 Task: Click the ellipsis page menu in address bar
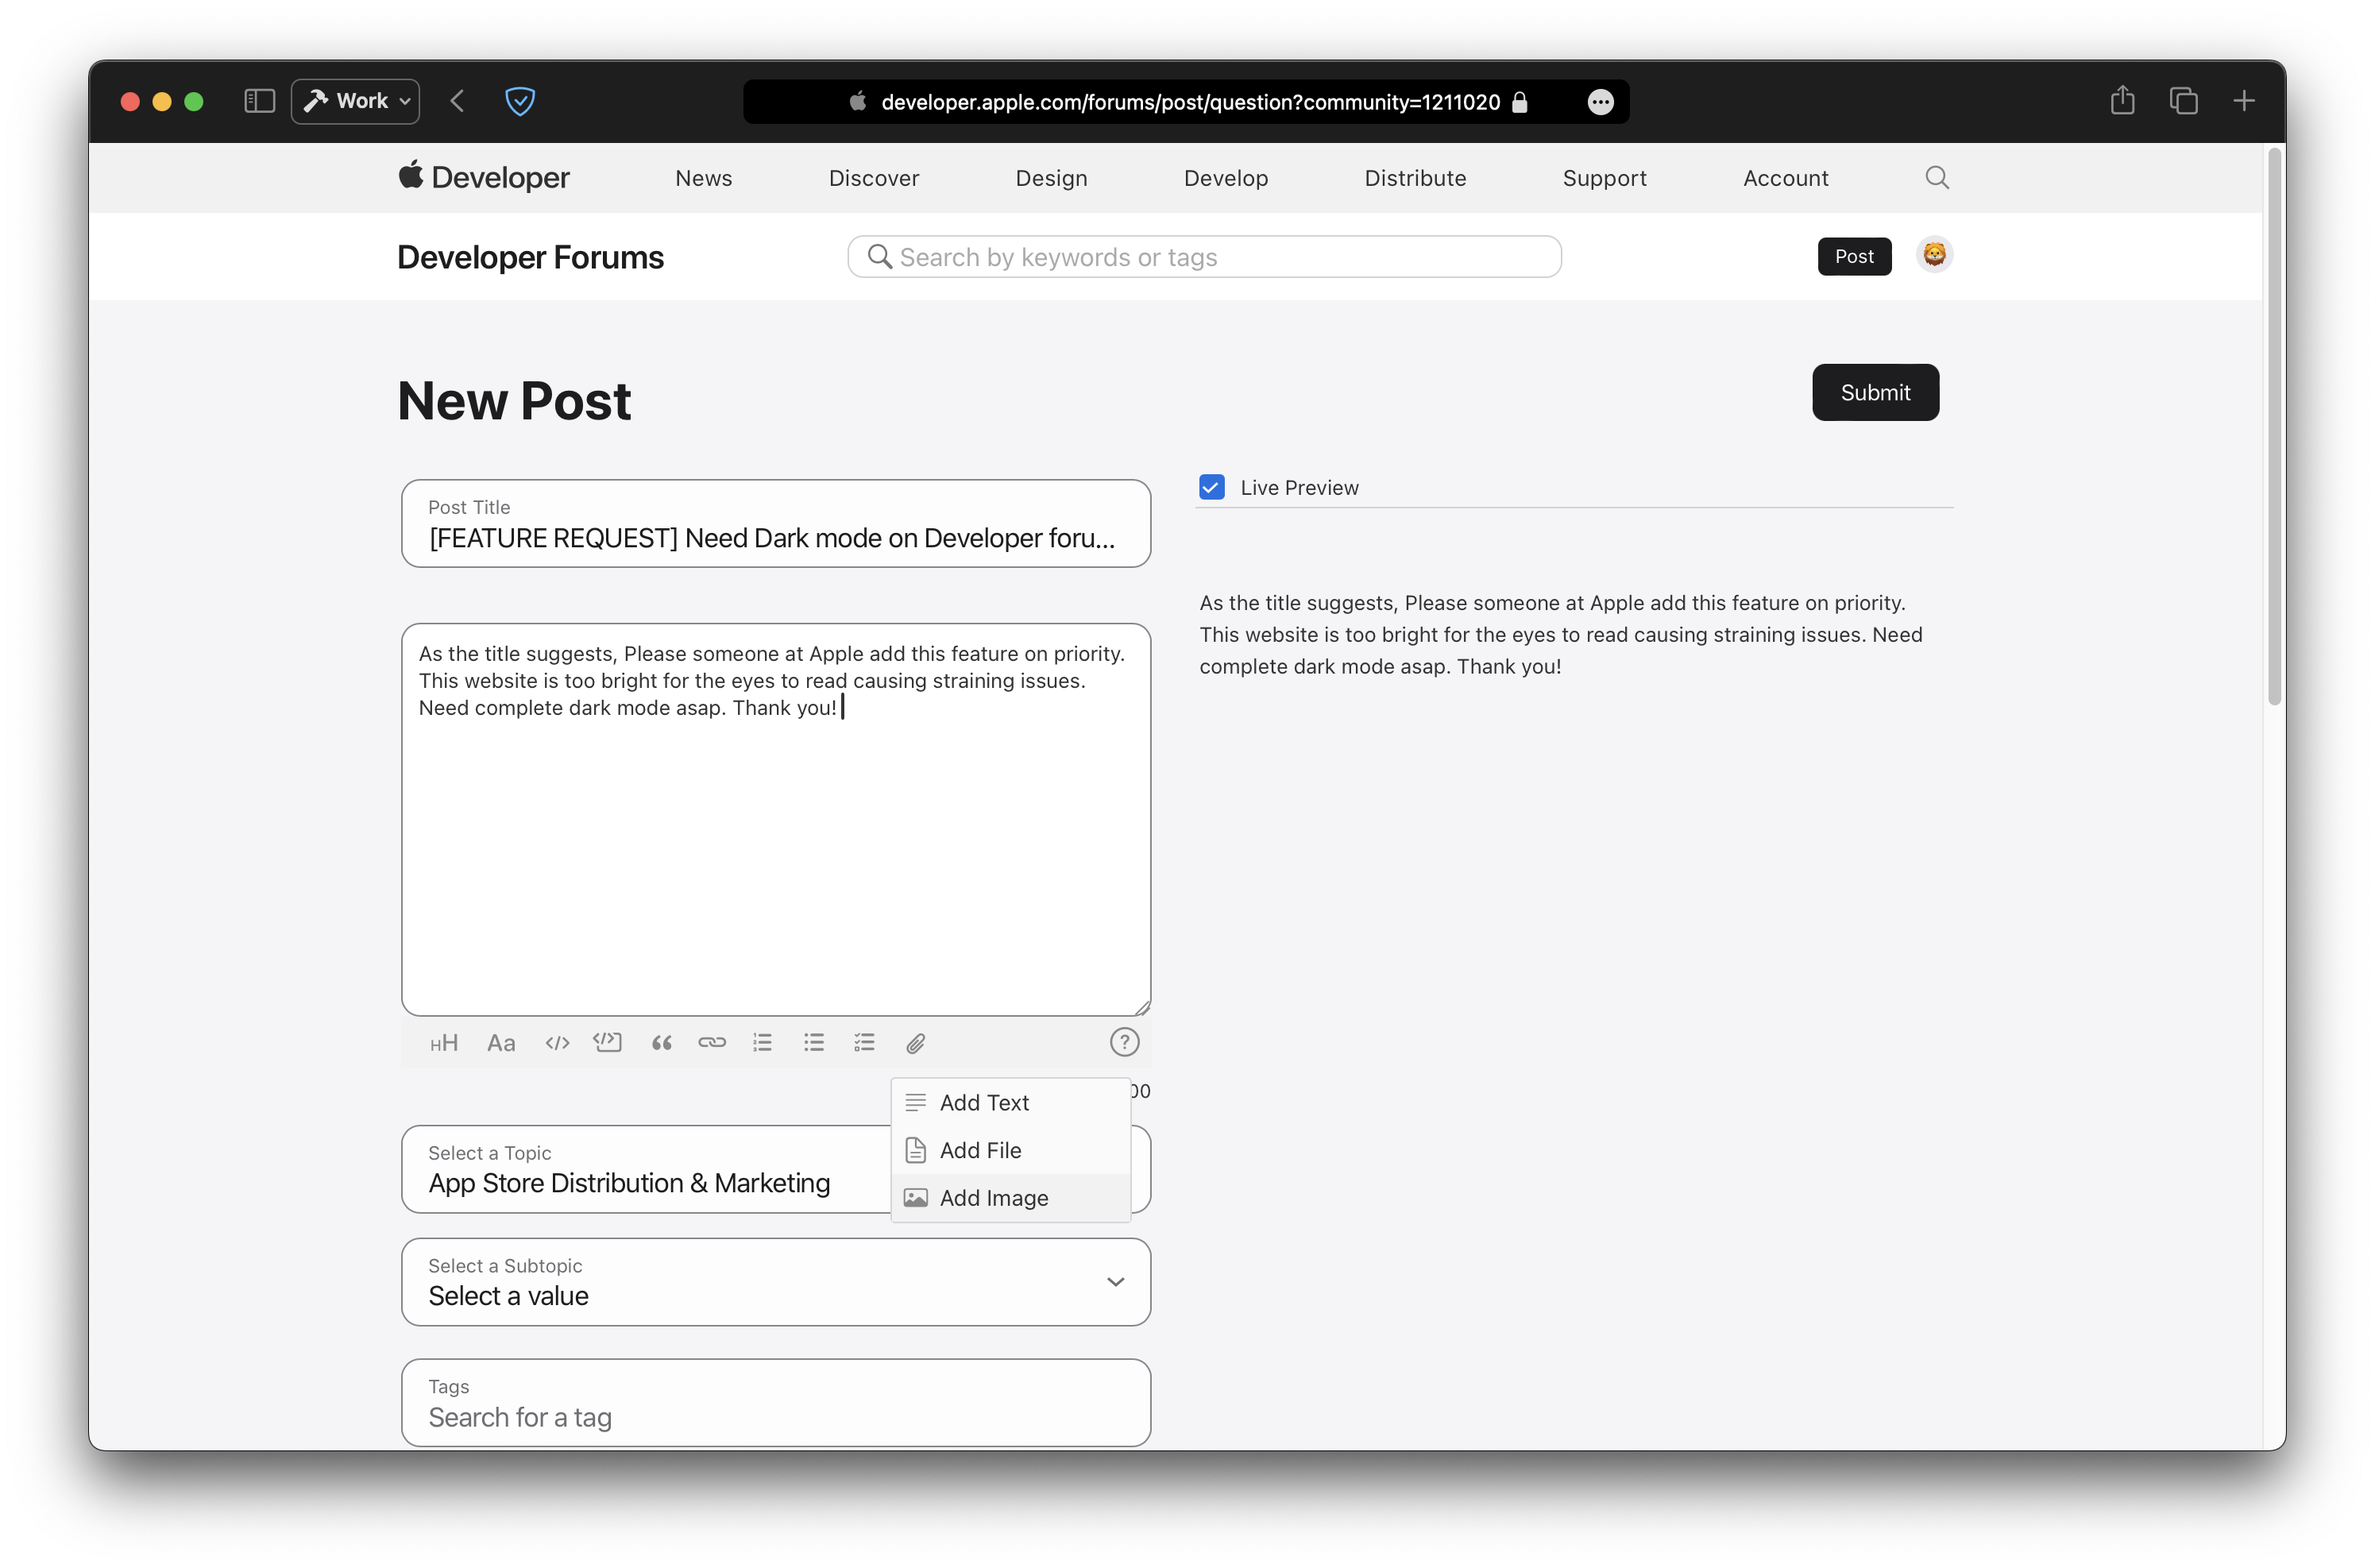tap(1600, 102)
